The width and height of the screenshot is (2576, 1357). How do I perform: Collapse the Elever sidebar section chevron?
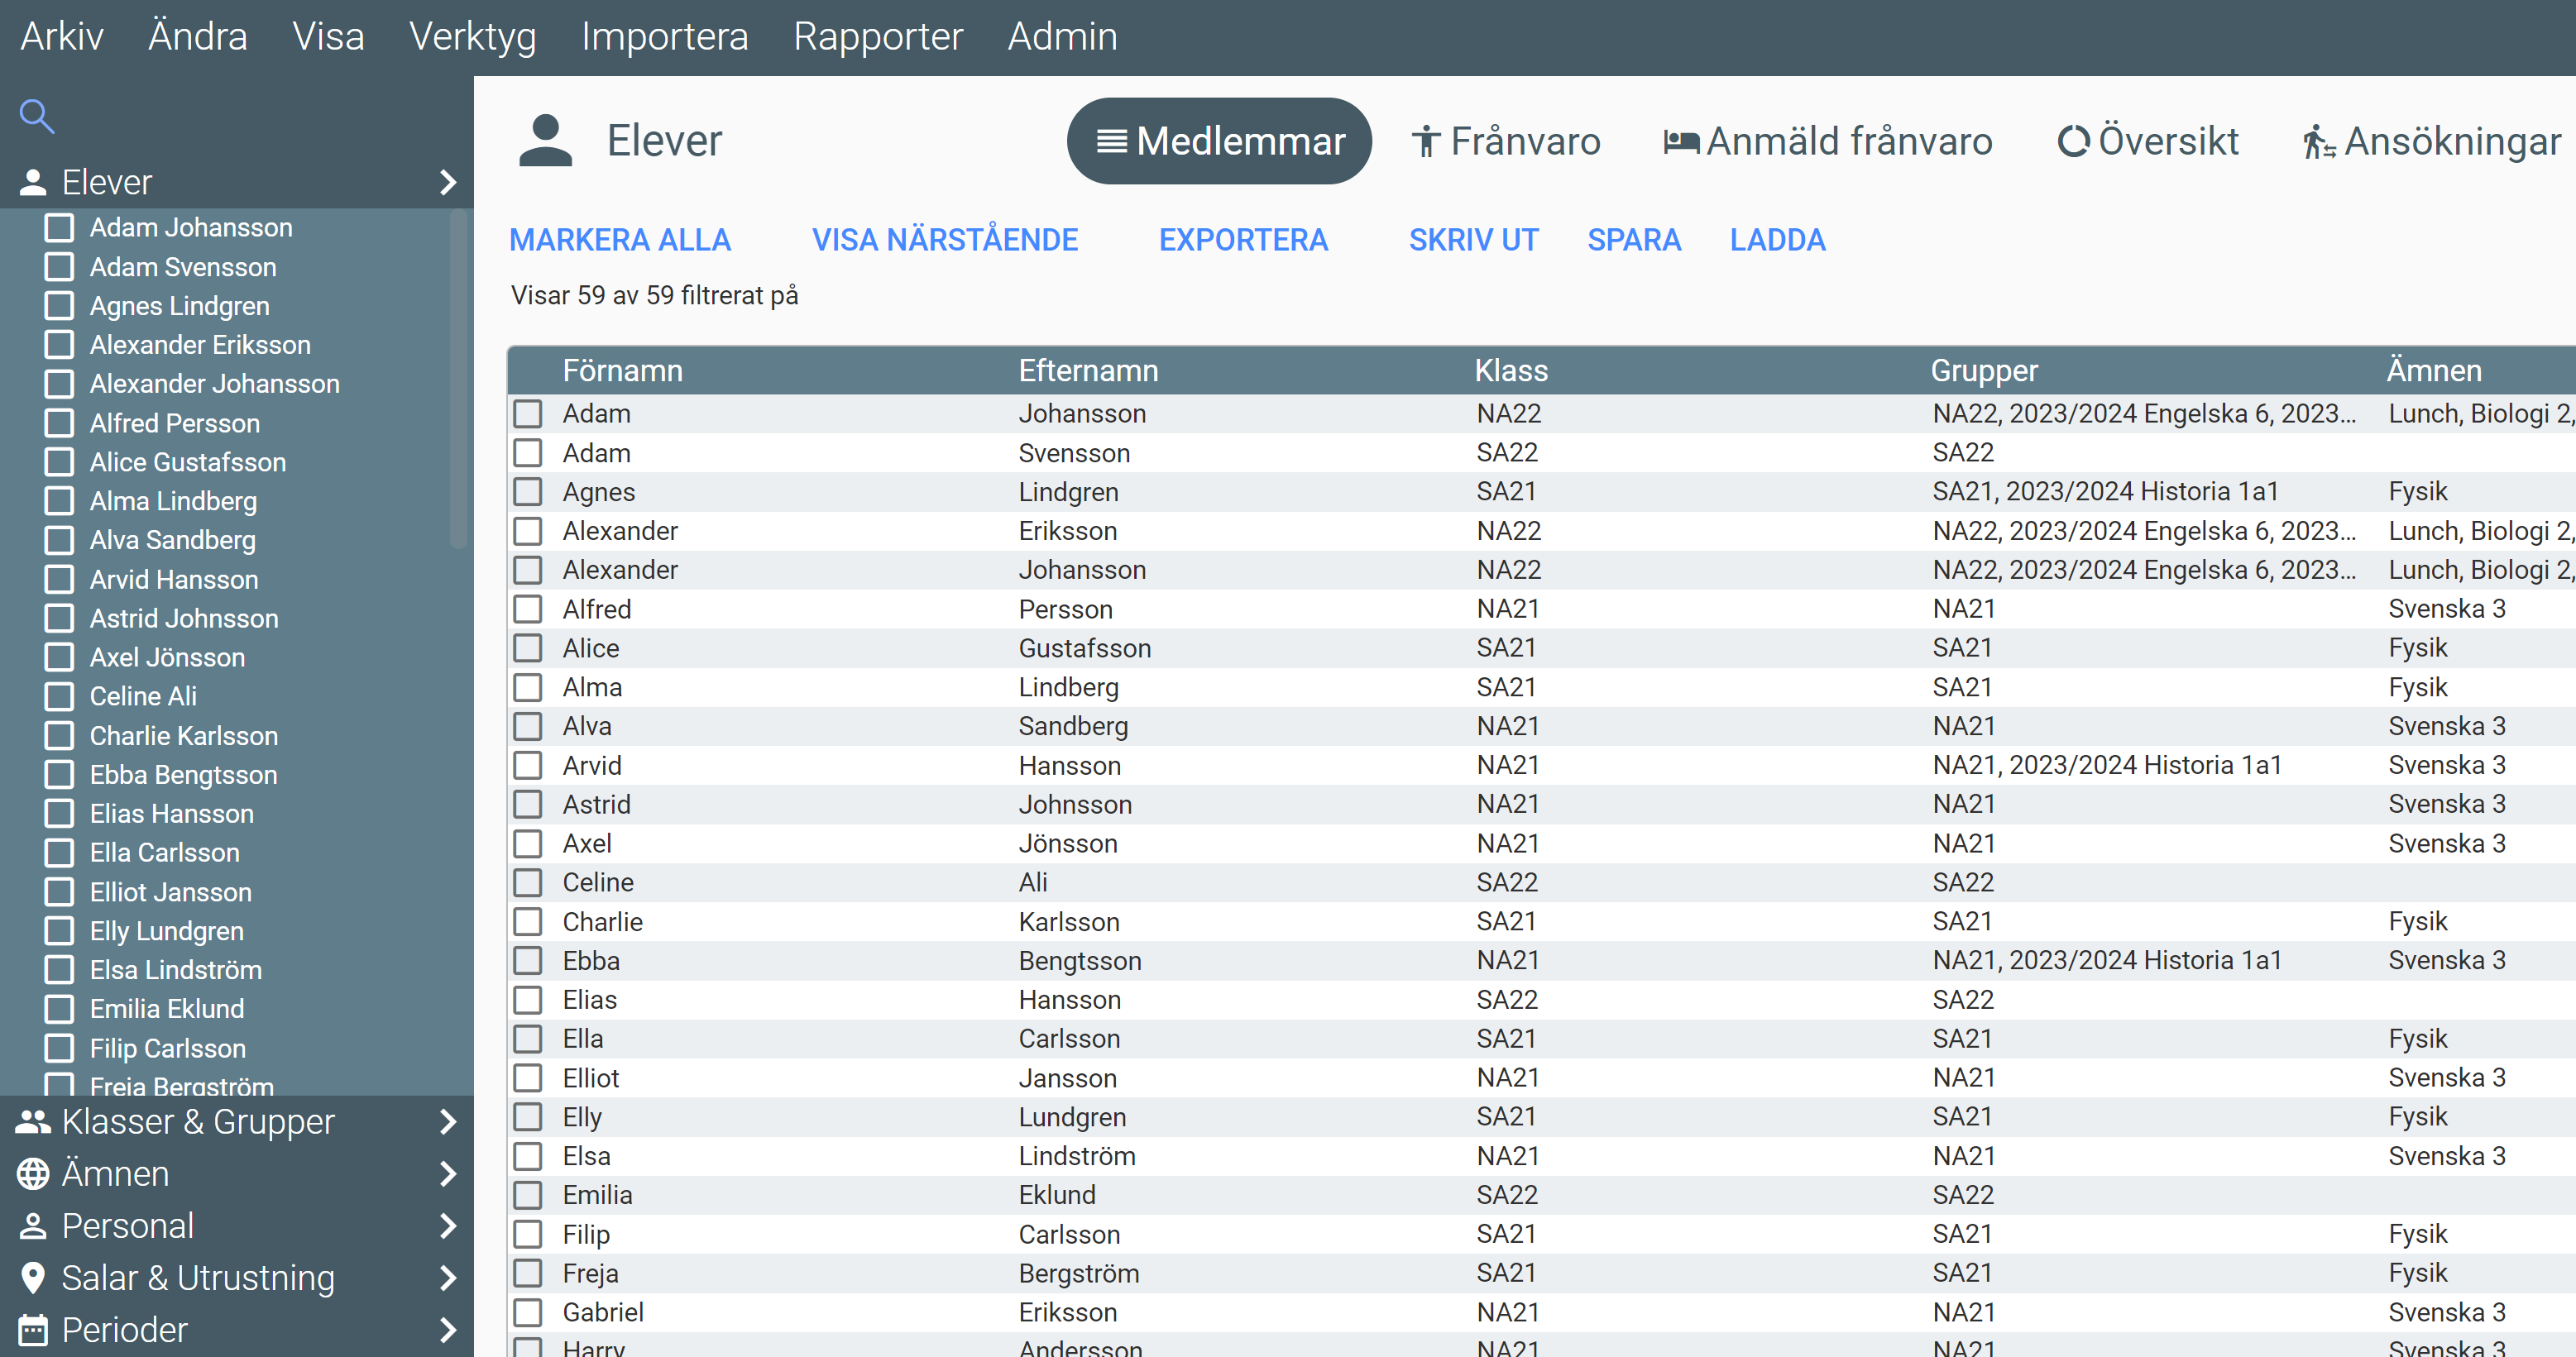[x=448, y=183]
